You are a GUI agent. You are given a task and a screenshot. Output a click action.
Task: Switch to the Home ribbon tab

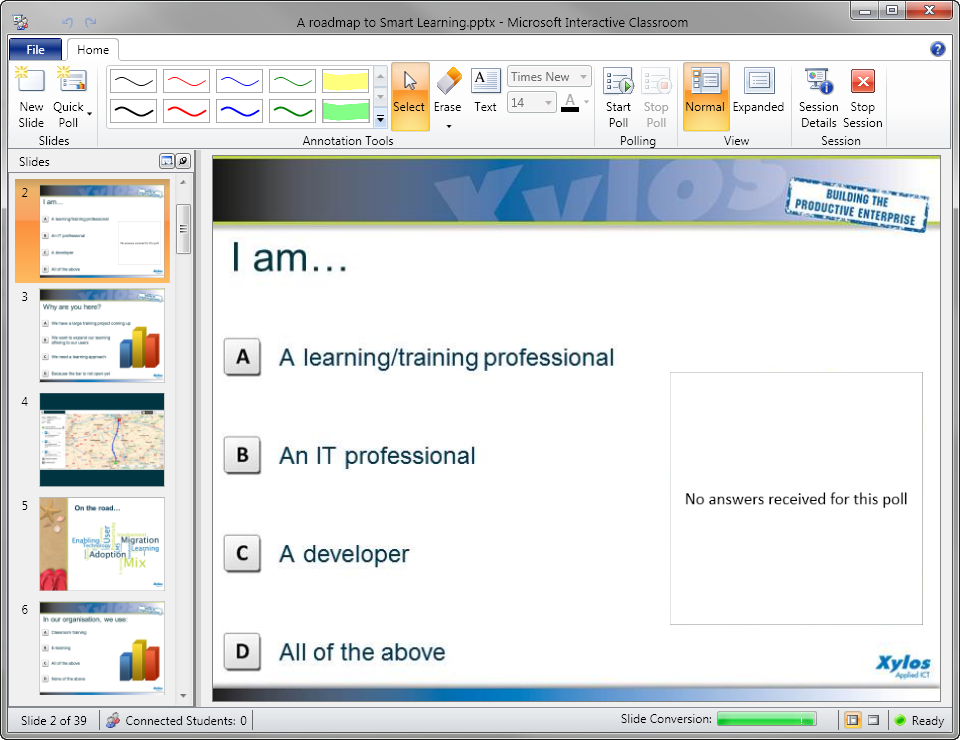(x=93, y=50)
